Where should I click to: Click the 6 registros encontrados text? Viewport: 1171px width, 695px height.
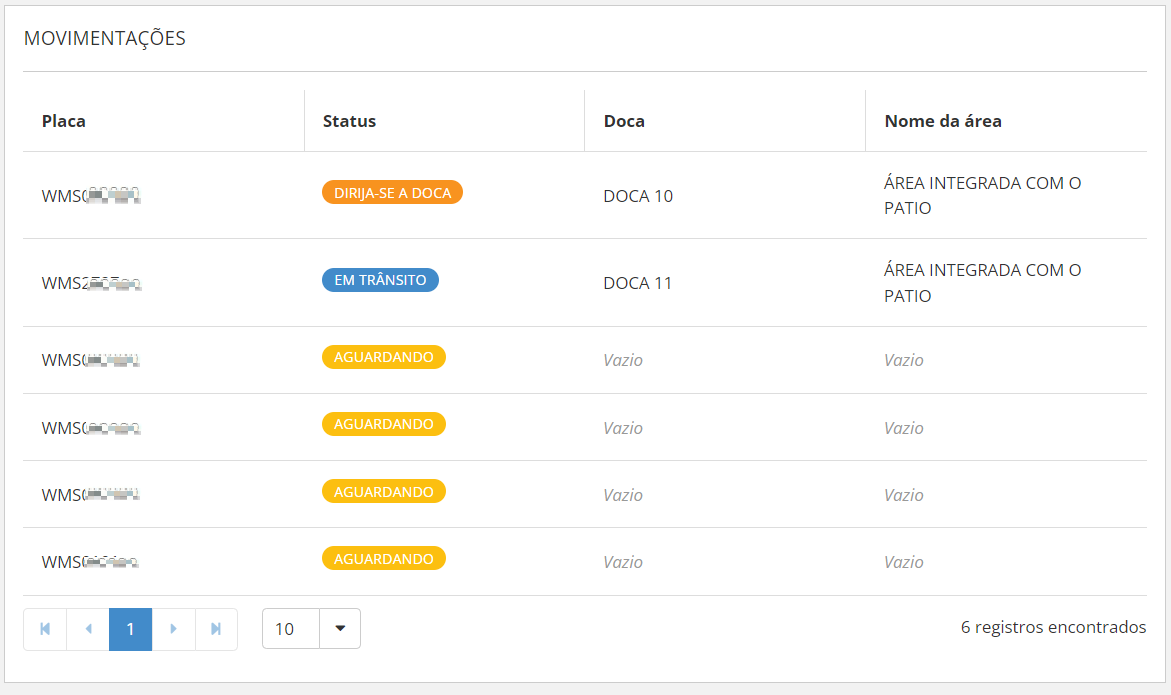coord(1053,628)
